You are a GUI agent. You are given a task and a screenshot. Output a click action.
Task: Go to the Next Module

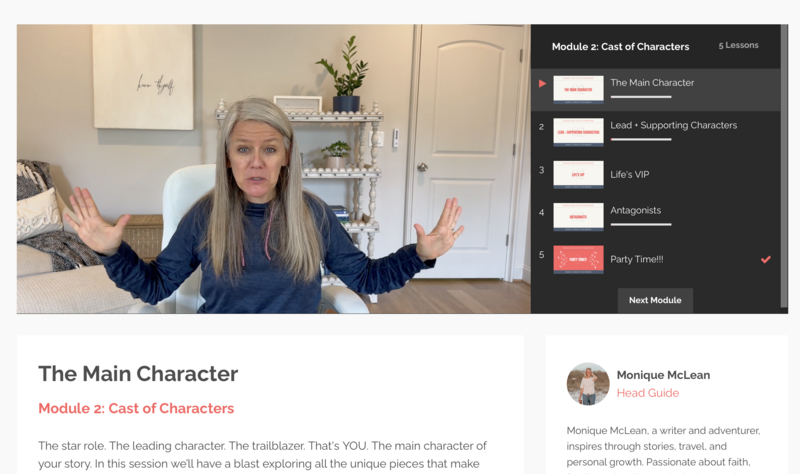(655, 301)
